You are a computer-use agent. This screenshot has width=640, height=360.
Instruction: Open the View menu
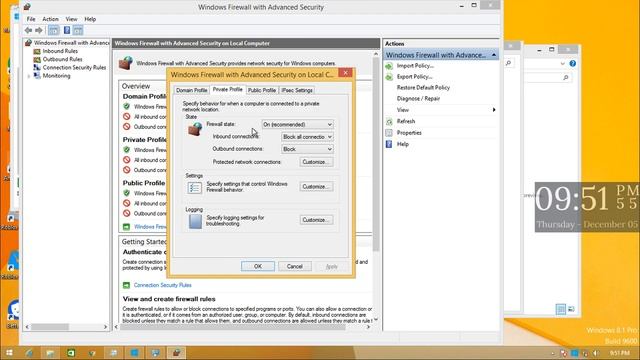click(71, 19)
